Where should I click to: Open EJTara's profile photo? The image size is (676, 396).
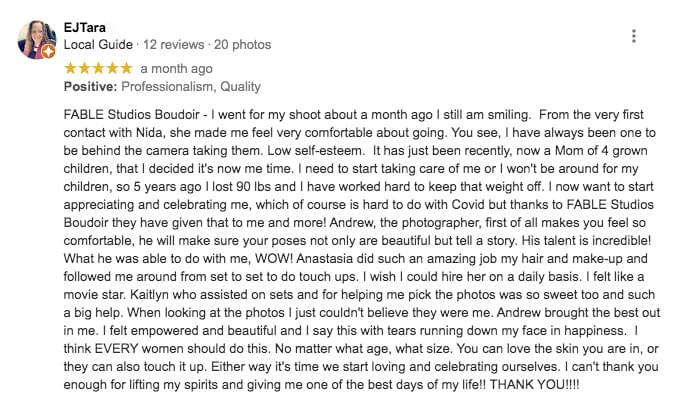pos(36,40)
